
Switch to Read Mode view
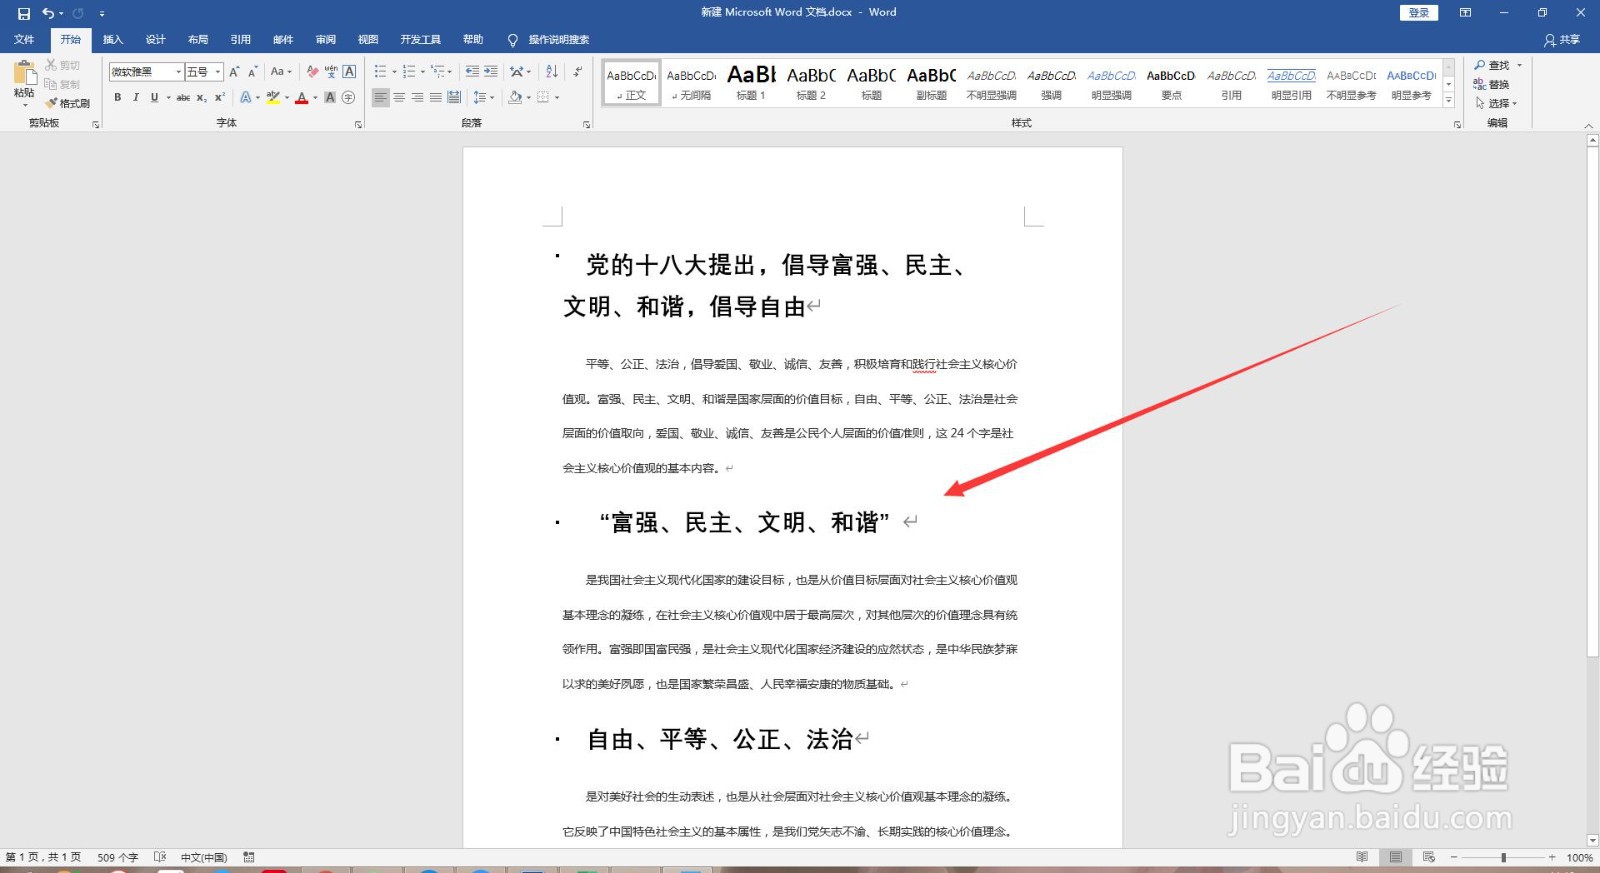pyautogui.click(x=1362, y=857)
